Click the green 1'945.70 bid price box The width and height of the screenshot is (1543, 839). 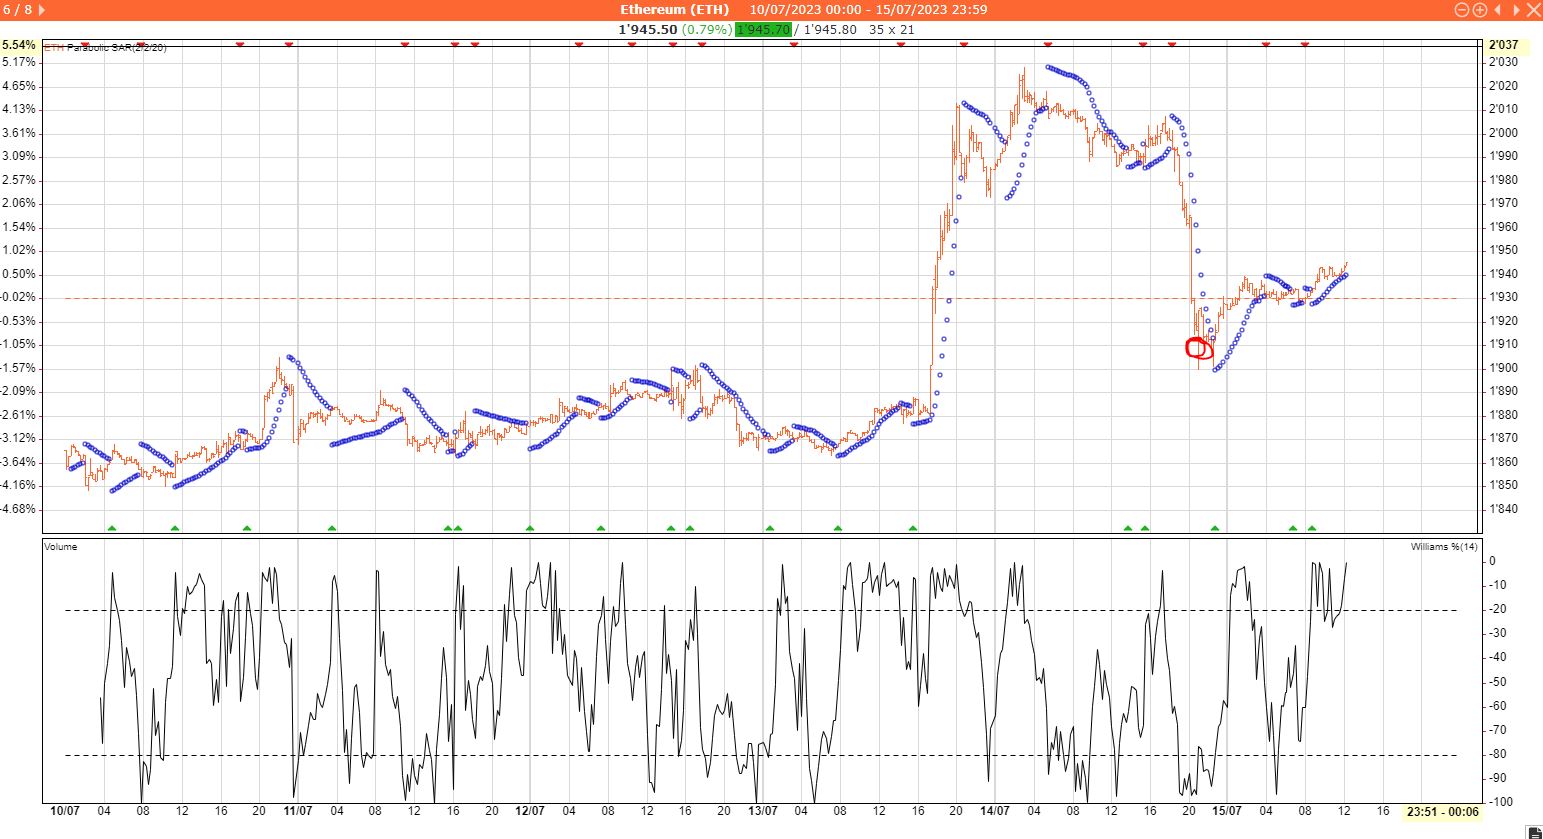tap(763, 29)
